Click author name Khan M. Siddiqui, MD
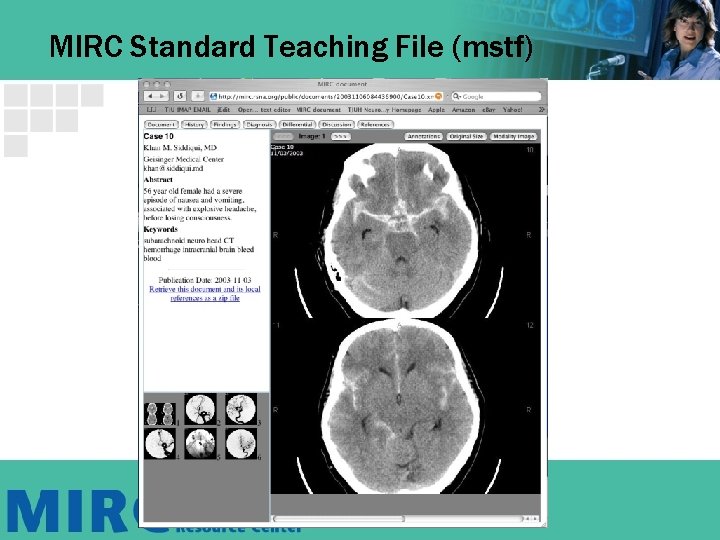The width and height of the screenshot is (720, 540). pos(180,147)
